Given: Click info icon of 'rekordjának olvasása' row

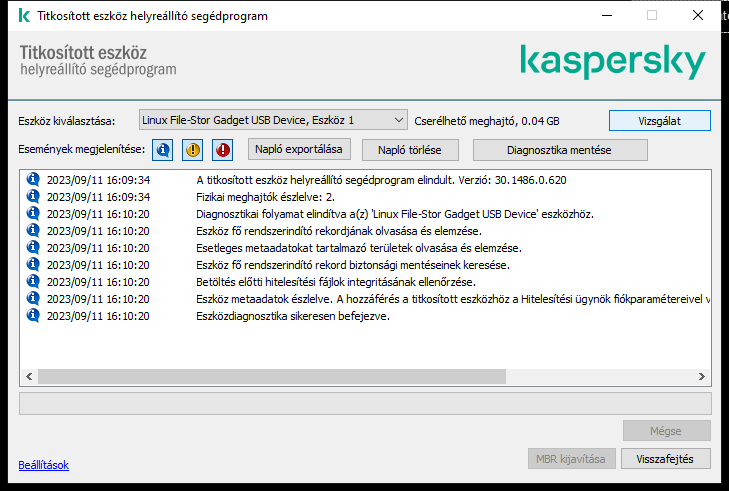Looking at the screenshot, I should (x=33, y=230).
